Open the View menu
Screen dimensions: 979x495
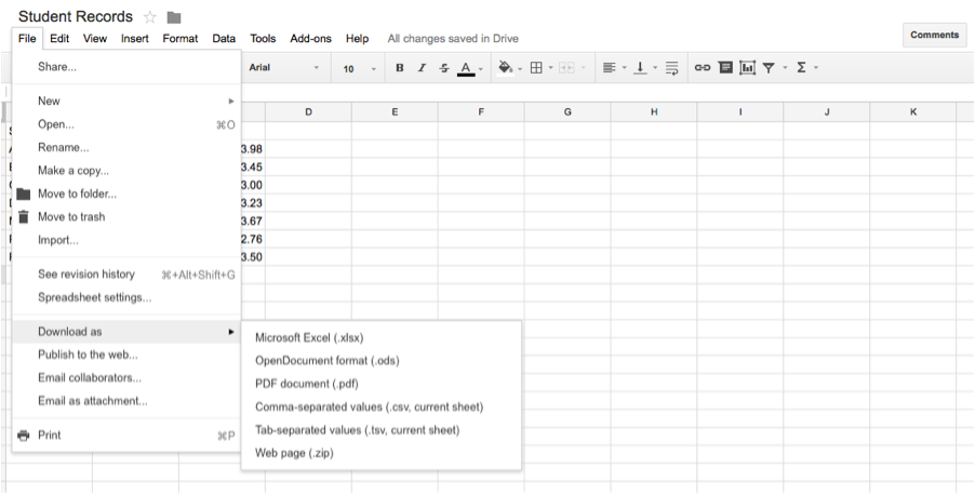tap(95, 39)
